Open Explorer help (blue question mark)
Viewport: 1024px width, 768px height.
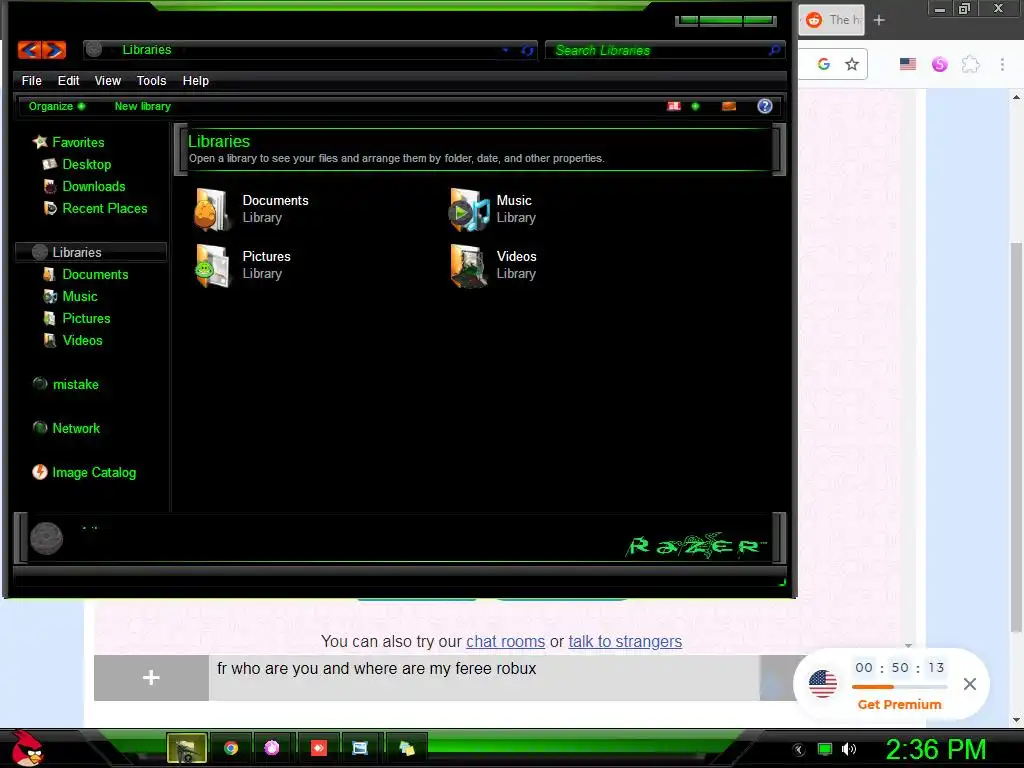[765, 106]
